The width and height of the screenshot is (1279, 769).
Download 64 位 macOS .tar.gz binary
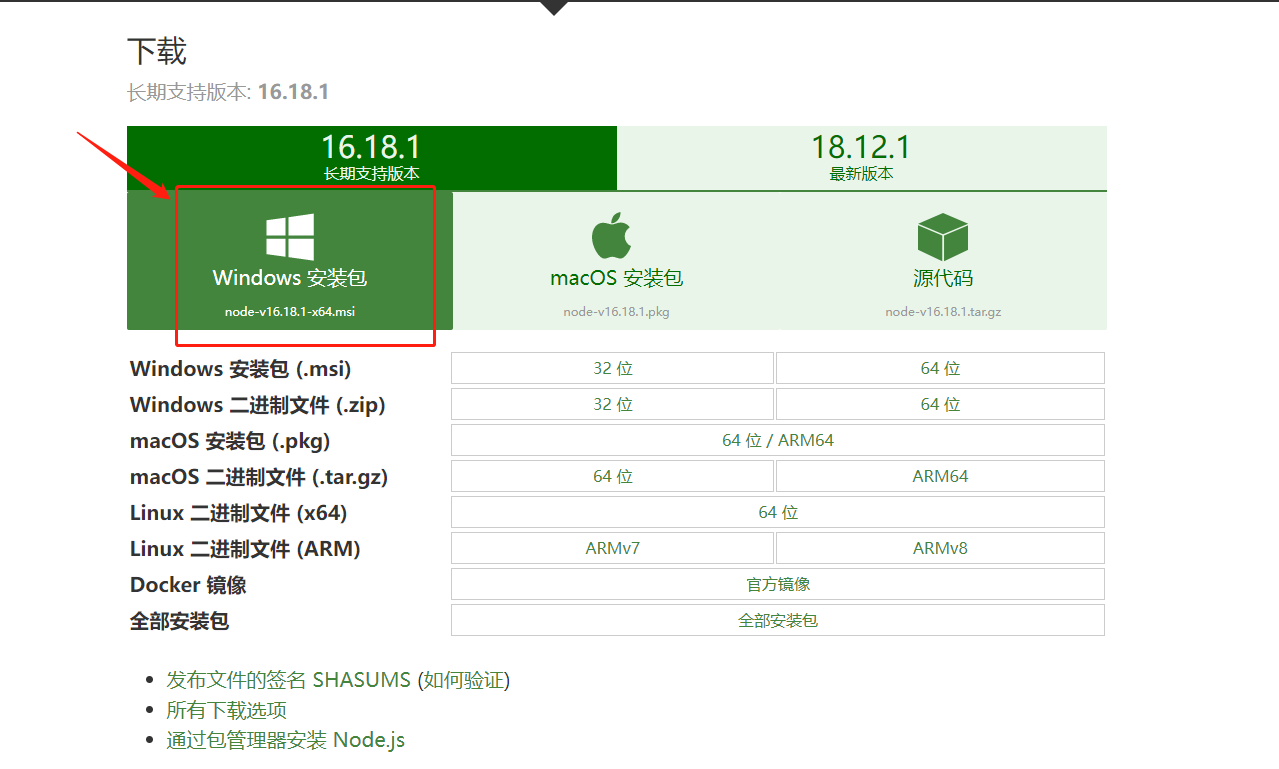pos(612,476)
